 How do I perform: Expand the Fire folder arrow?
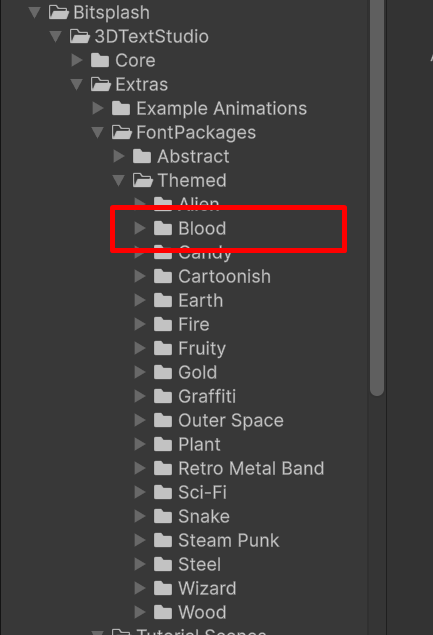click(140, 324)
